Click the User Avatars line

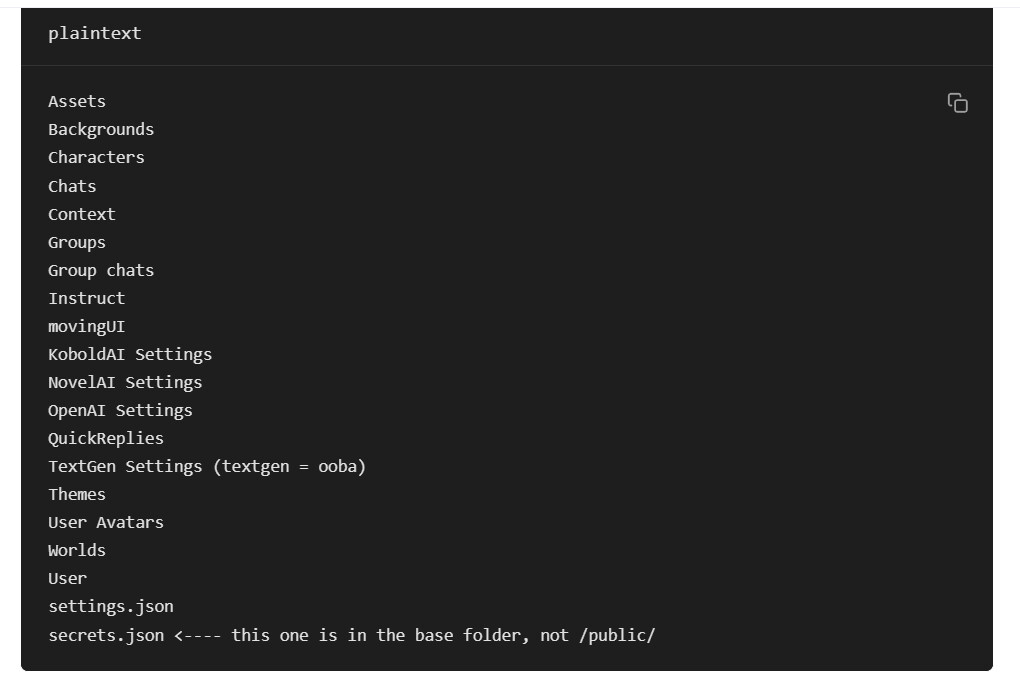106,522
